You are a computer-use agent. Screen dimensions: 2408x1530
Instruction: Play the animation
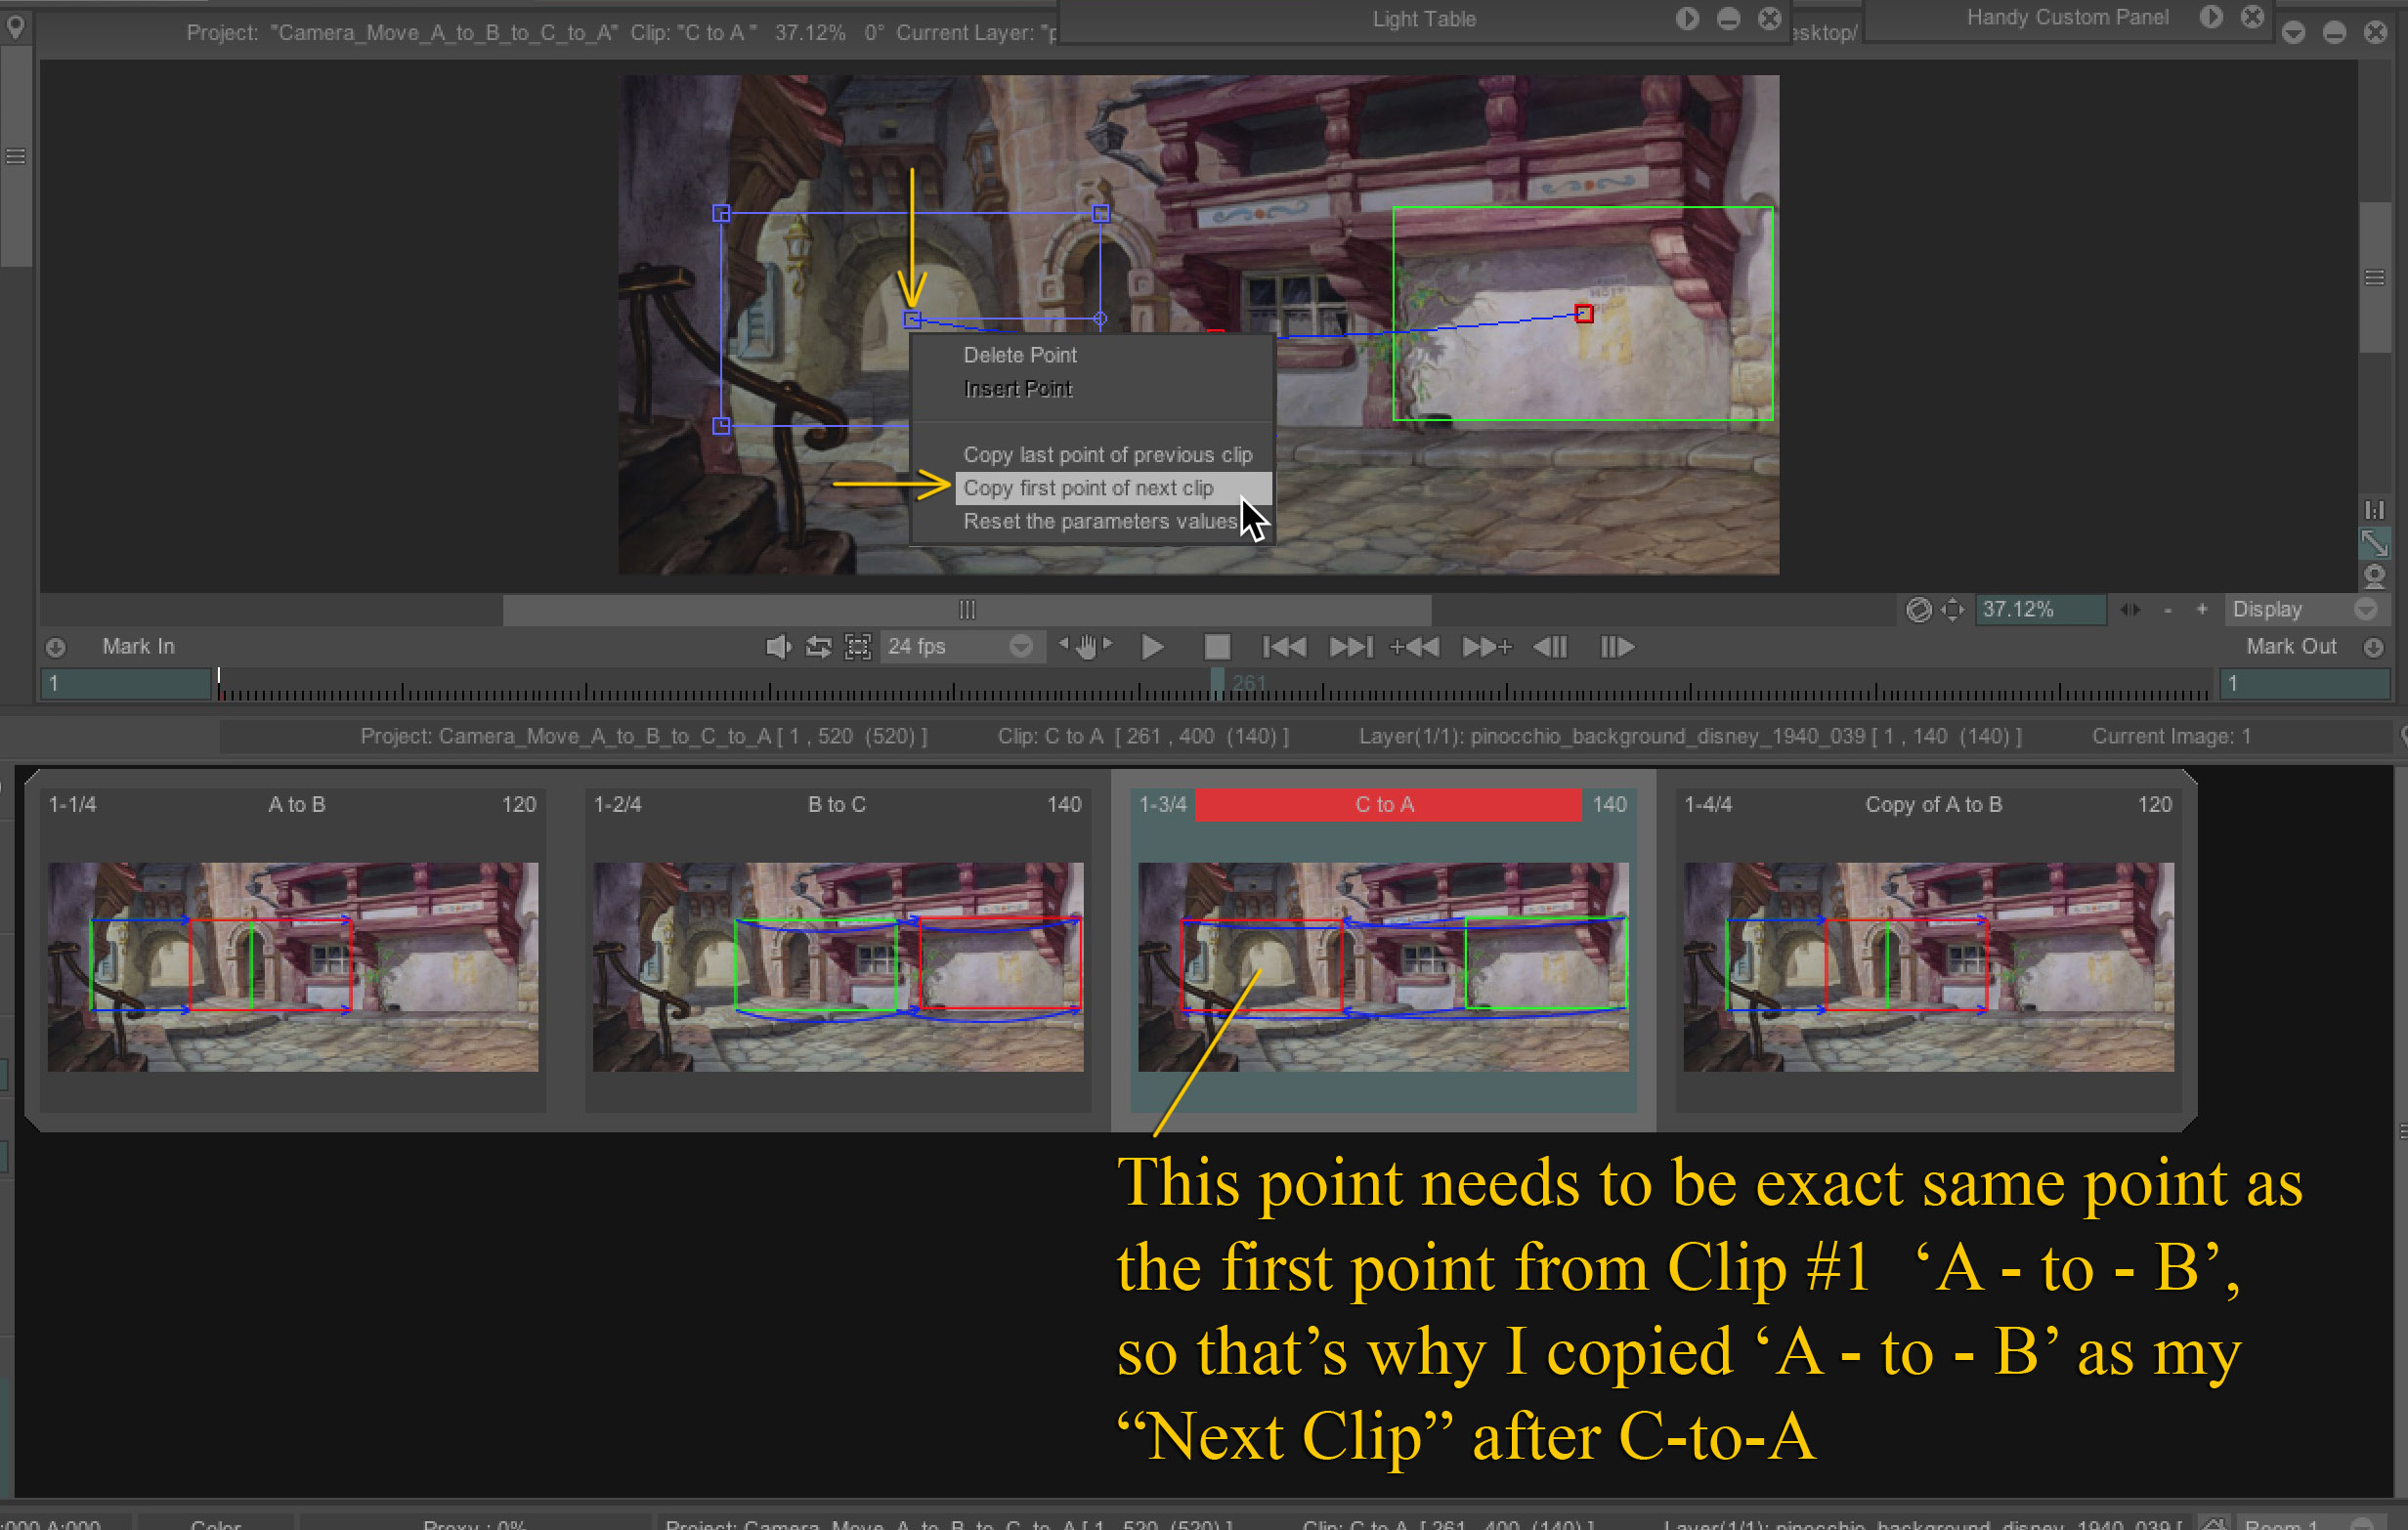tap(1152, 647)
